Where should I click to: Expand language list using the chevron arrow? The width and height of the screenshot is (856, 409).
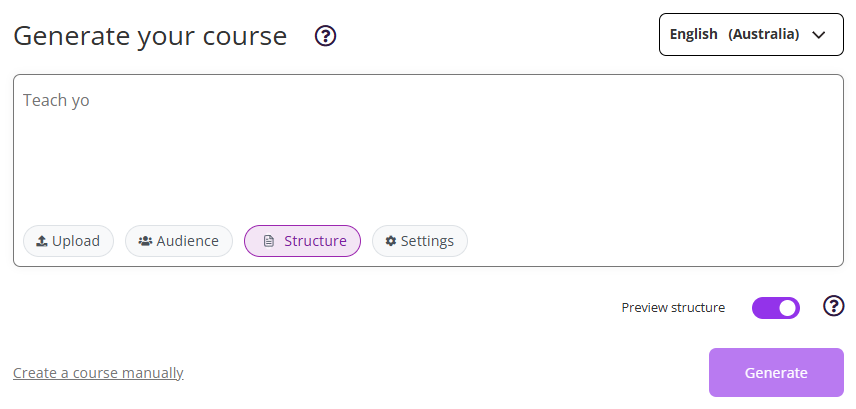[820, 34]
